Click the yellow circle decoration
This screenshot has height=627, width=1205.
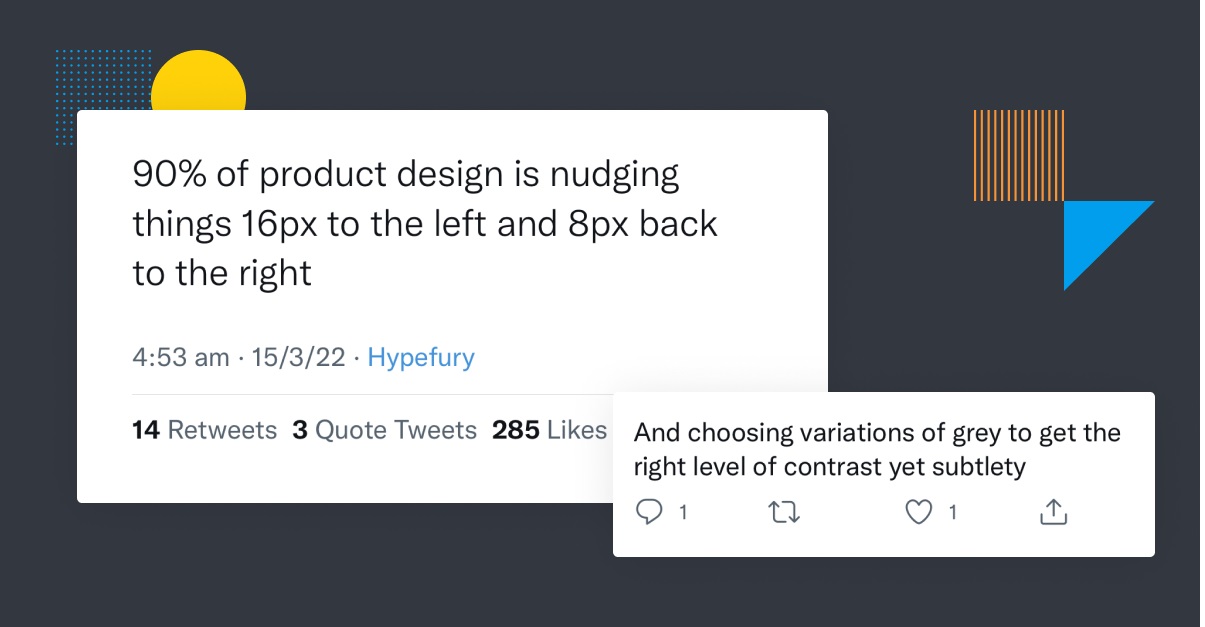[199, 81]
